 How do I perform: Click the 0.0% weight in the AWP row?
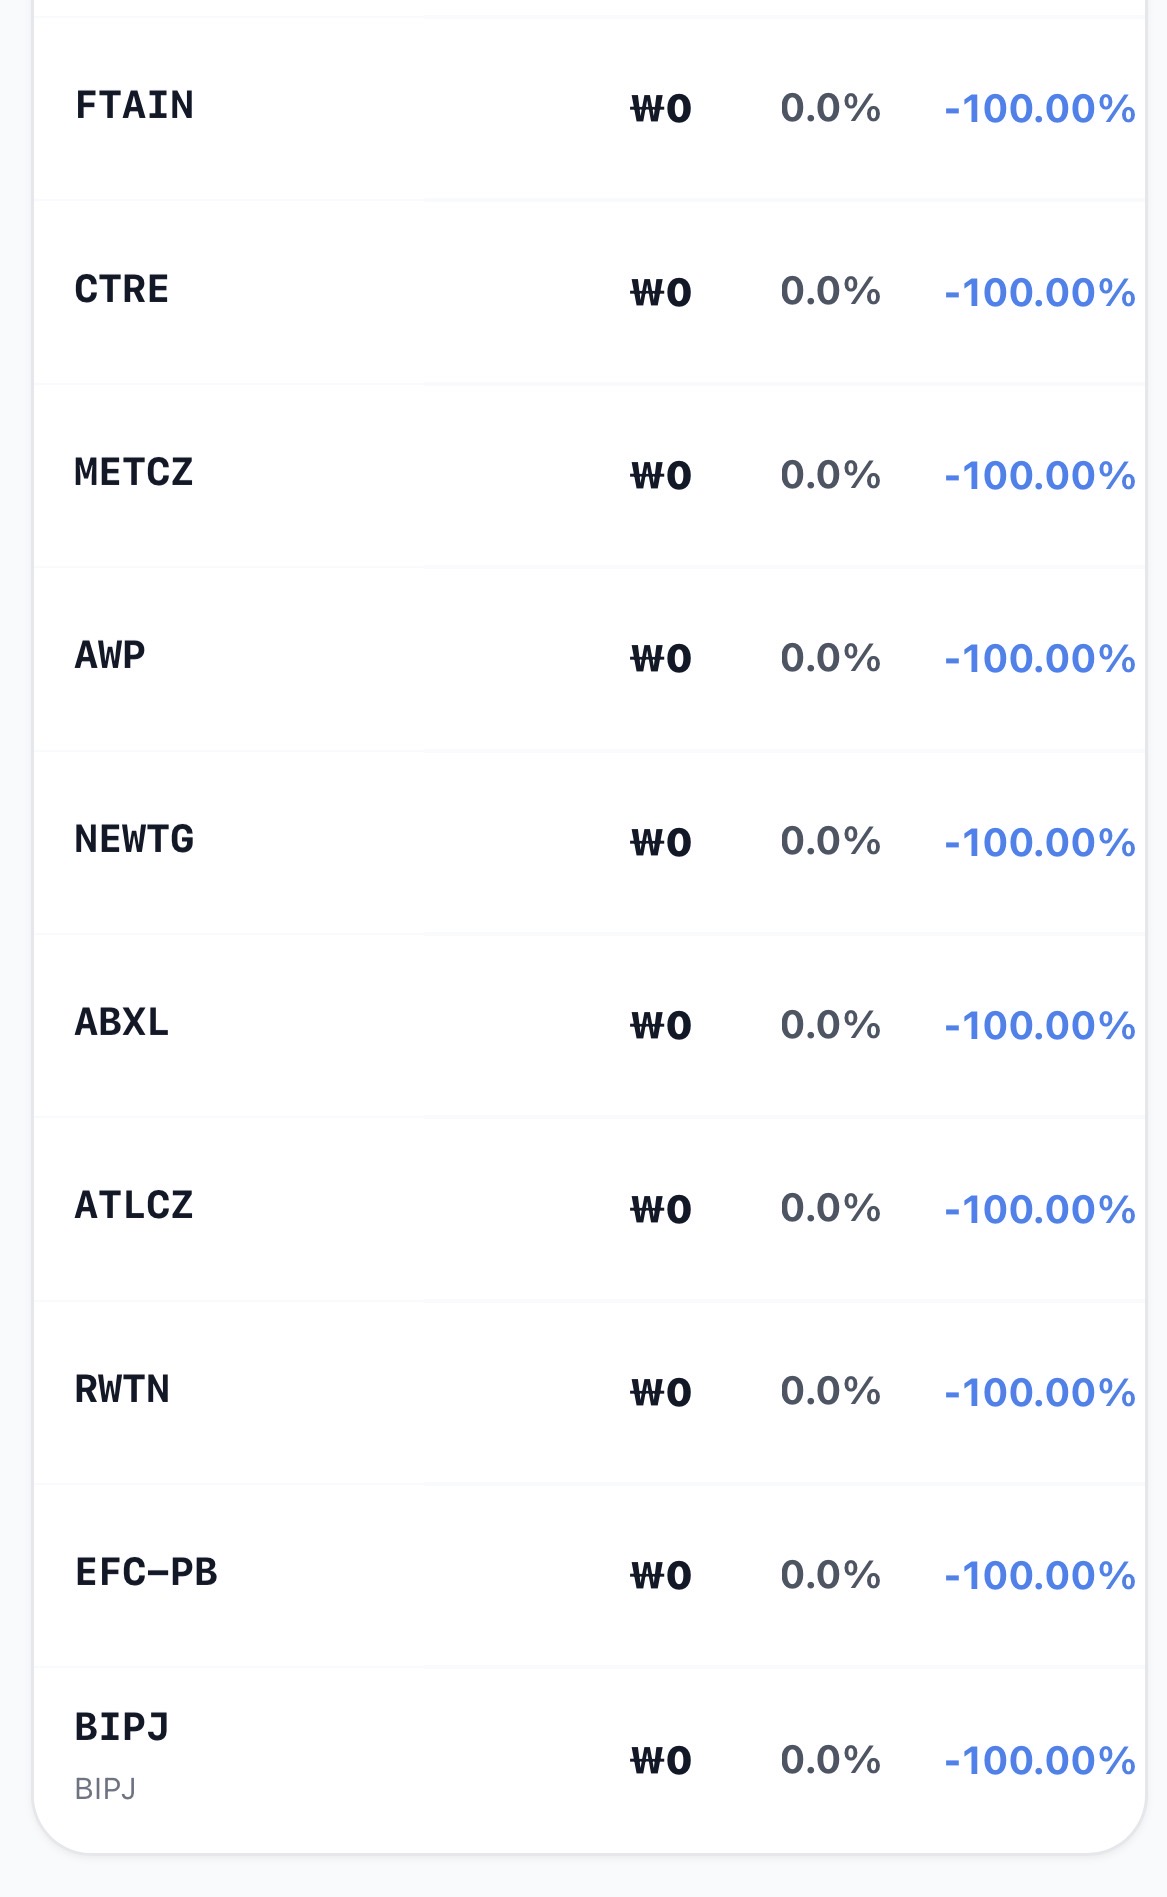[x=830, y=658]
